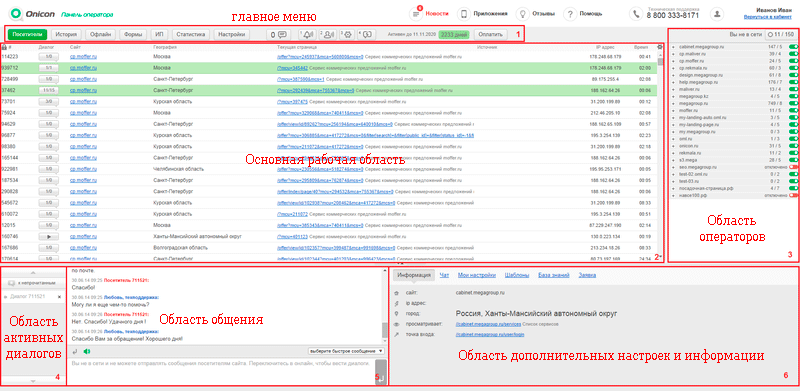Switch to the База знаний tab
The height and width of the screenshot is (391, 800).
(x=554, y=275)
